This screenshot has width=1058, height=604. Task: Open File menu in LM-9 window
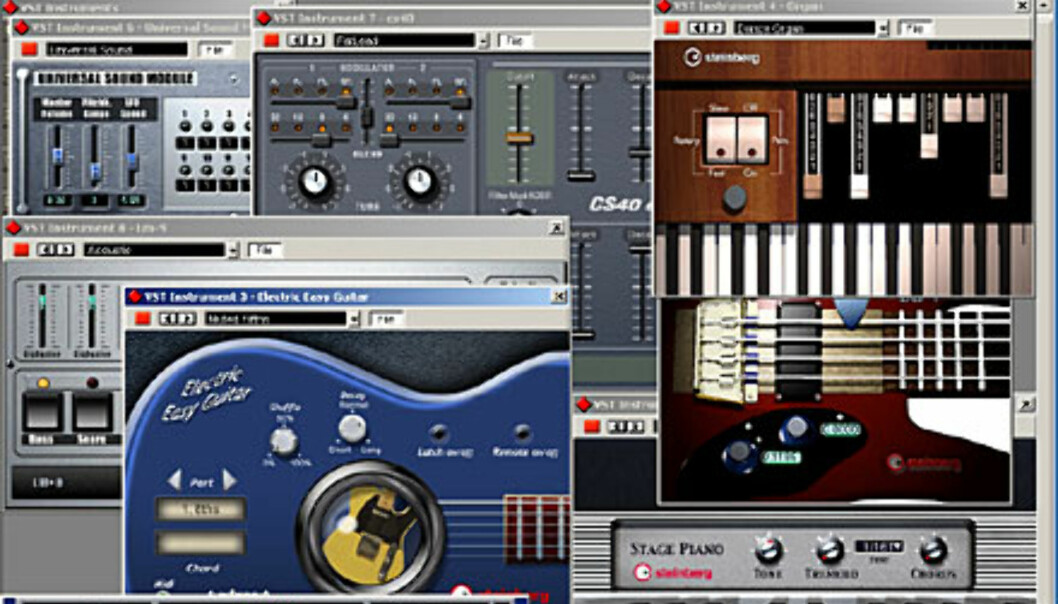(x=264, y=250)
